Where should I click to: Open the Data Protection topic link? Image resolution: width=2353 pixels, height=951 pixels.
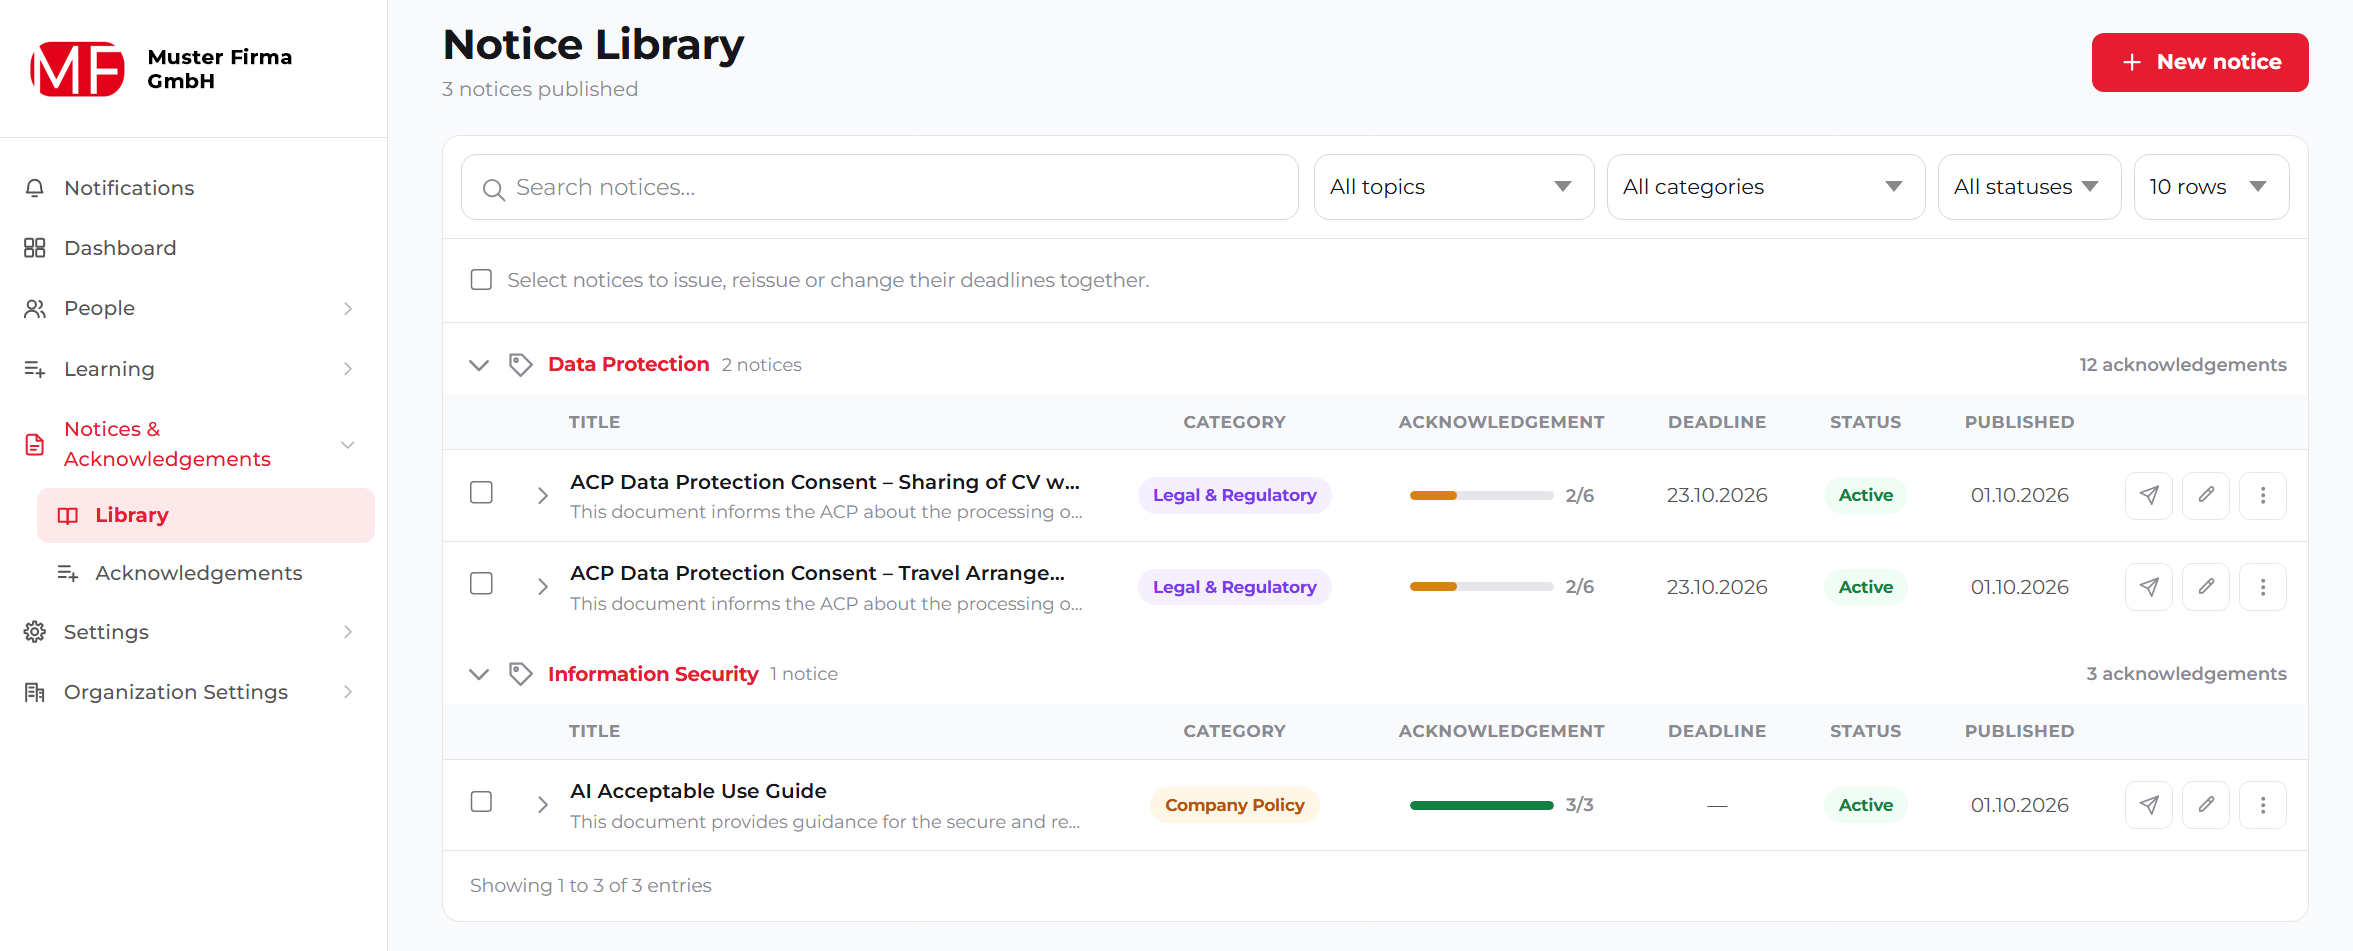(x=628, y=365)
